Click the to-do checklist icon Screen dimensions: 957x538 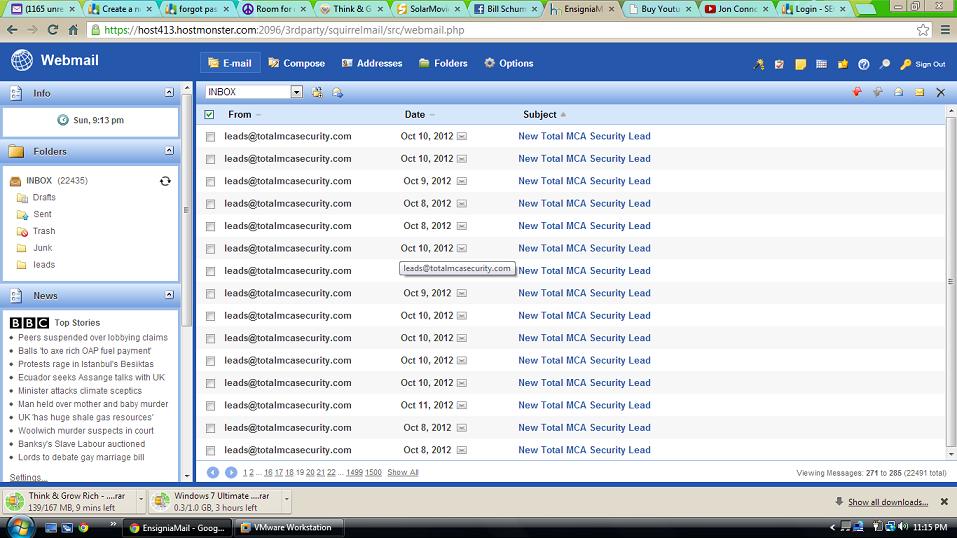[780, 64]
